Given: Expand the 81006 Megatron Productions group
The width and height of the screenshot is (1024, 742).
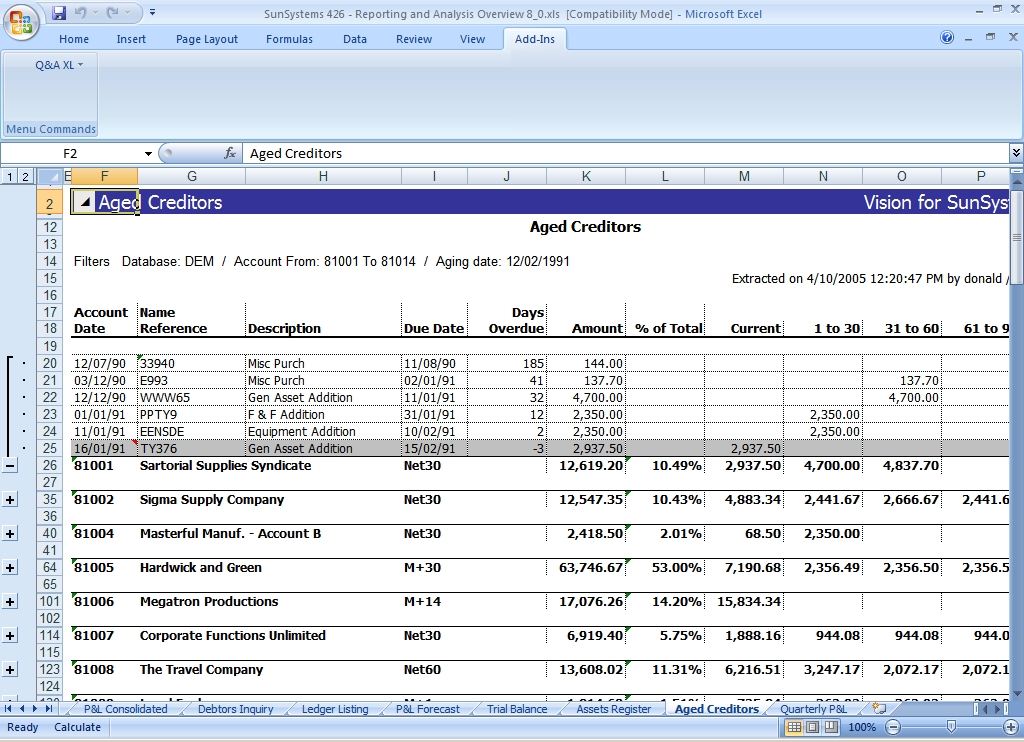Looking at the screenshot, I should 10,602.
